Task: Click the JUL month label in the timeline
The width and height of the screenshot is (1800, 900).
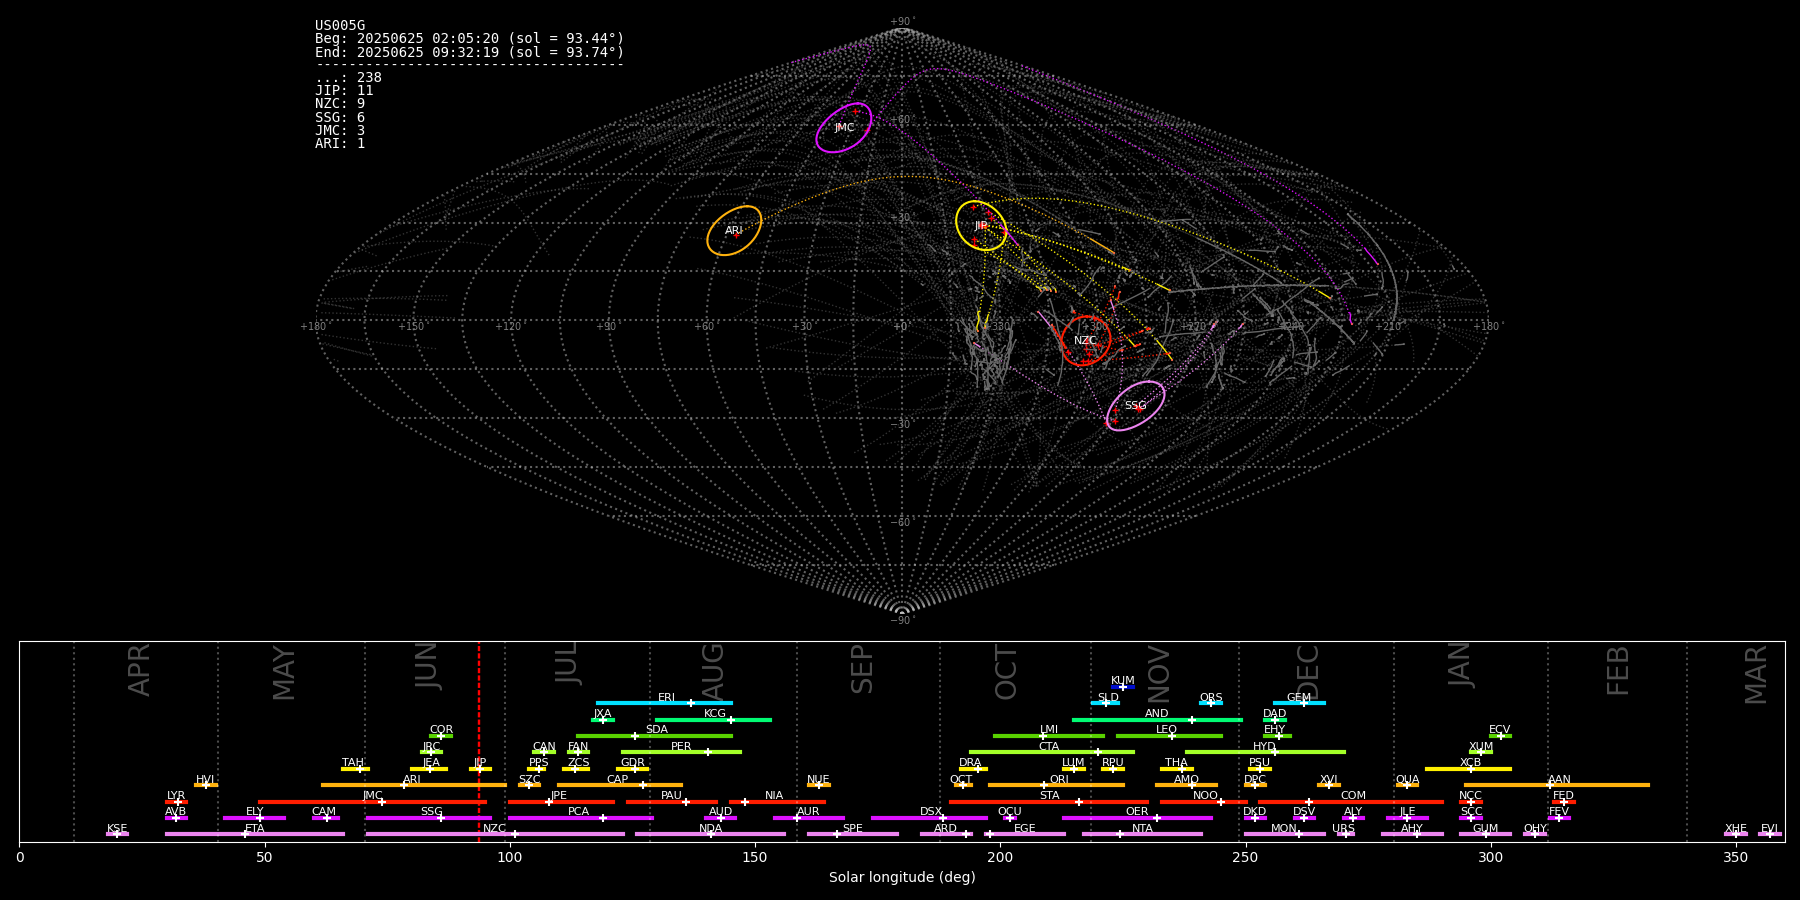Action: point(566,662)
